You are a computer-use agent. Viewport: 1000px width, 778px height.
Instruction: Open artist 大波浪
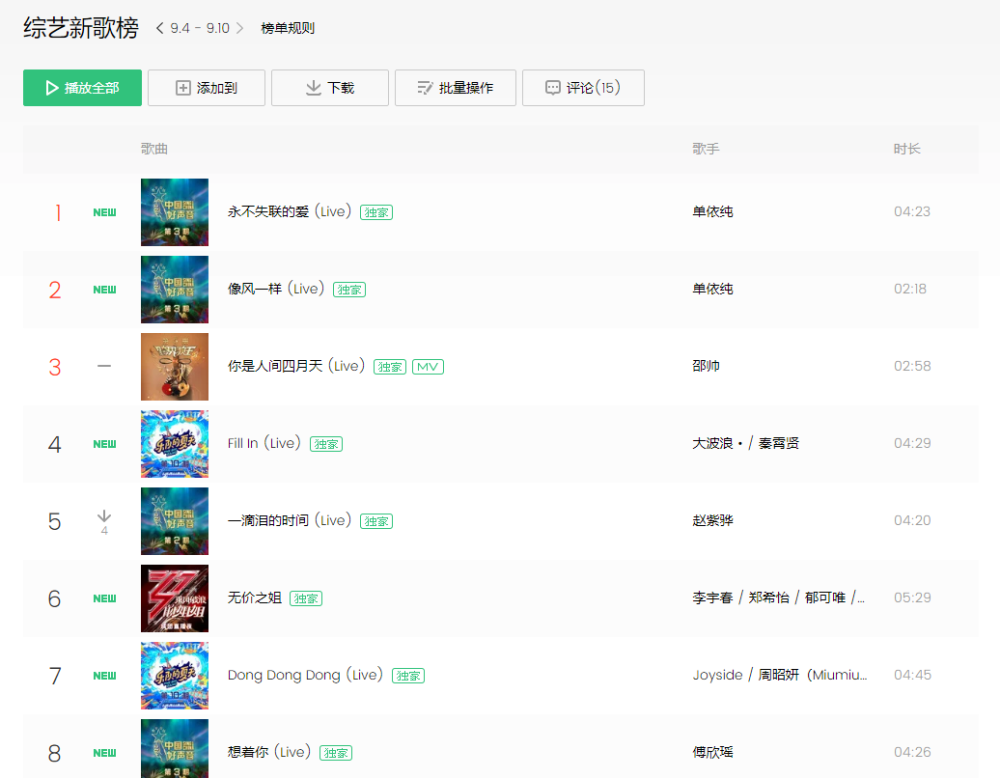coord(717,443)
